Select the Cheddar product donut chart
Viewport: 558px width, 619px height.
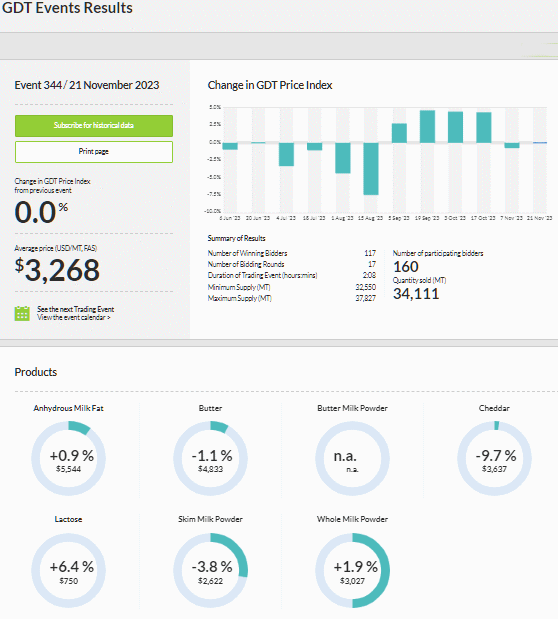point(494,458)
